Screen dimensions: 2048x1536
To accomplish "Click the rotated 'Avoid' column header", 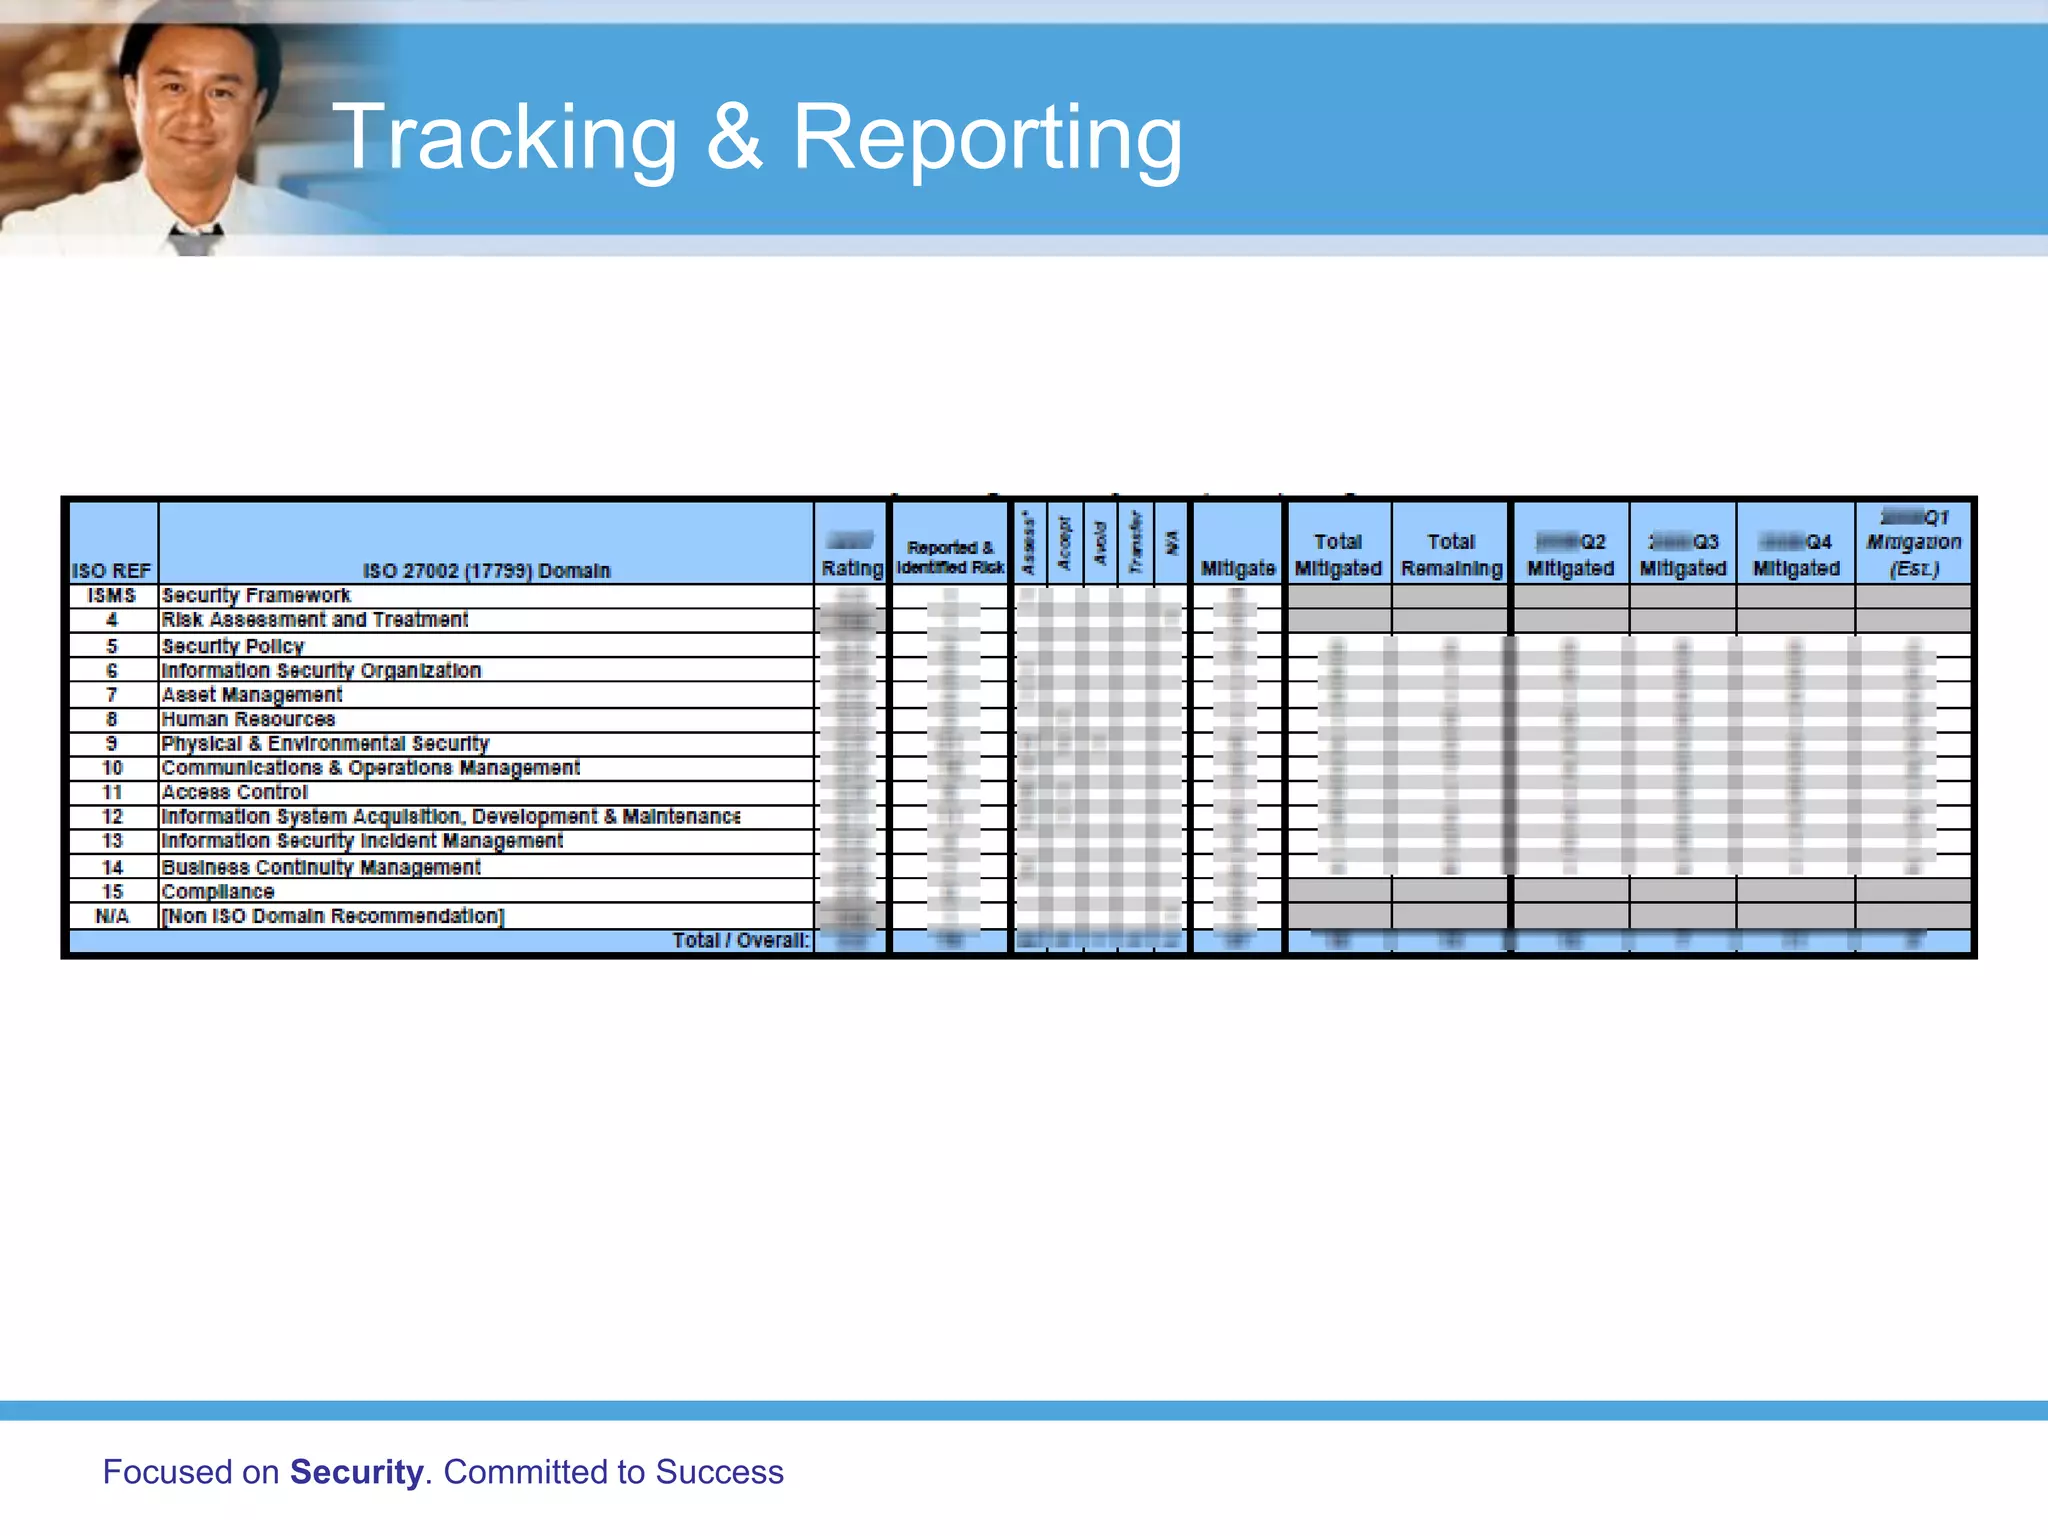I will [1100, 543].
